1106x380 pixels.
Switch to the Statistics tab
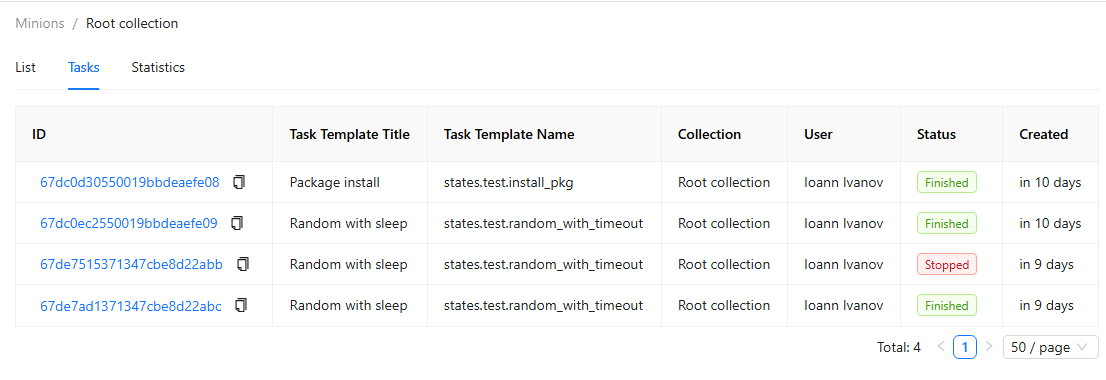158,68
